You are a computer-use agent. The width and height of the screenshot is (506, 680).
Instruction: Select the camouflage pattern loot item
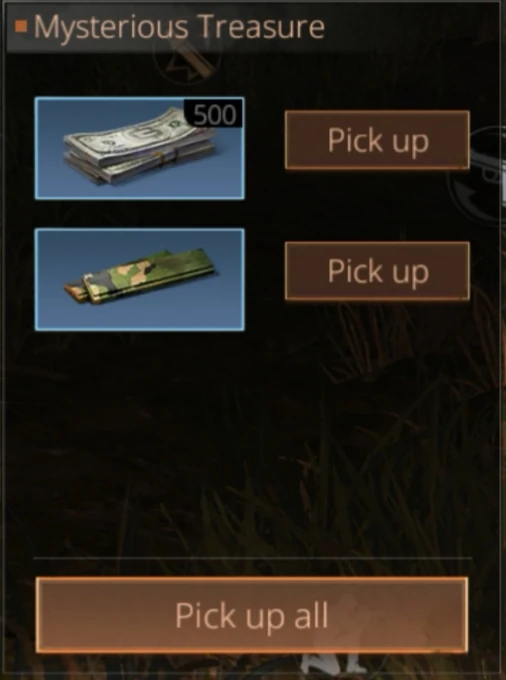point(140,280)
